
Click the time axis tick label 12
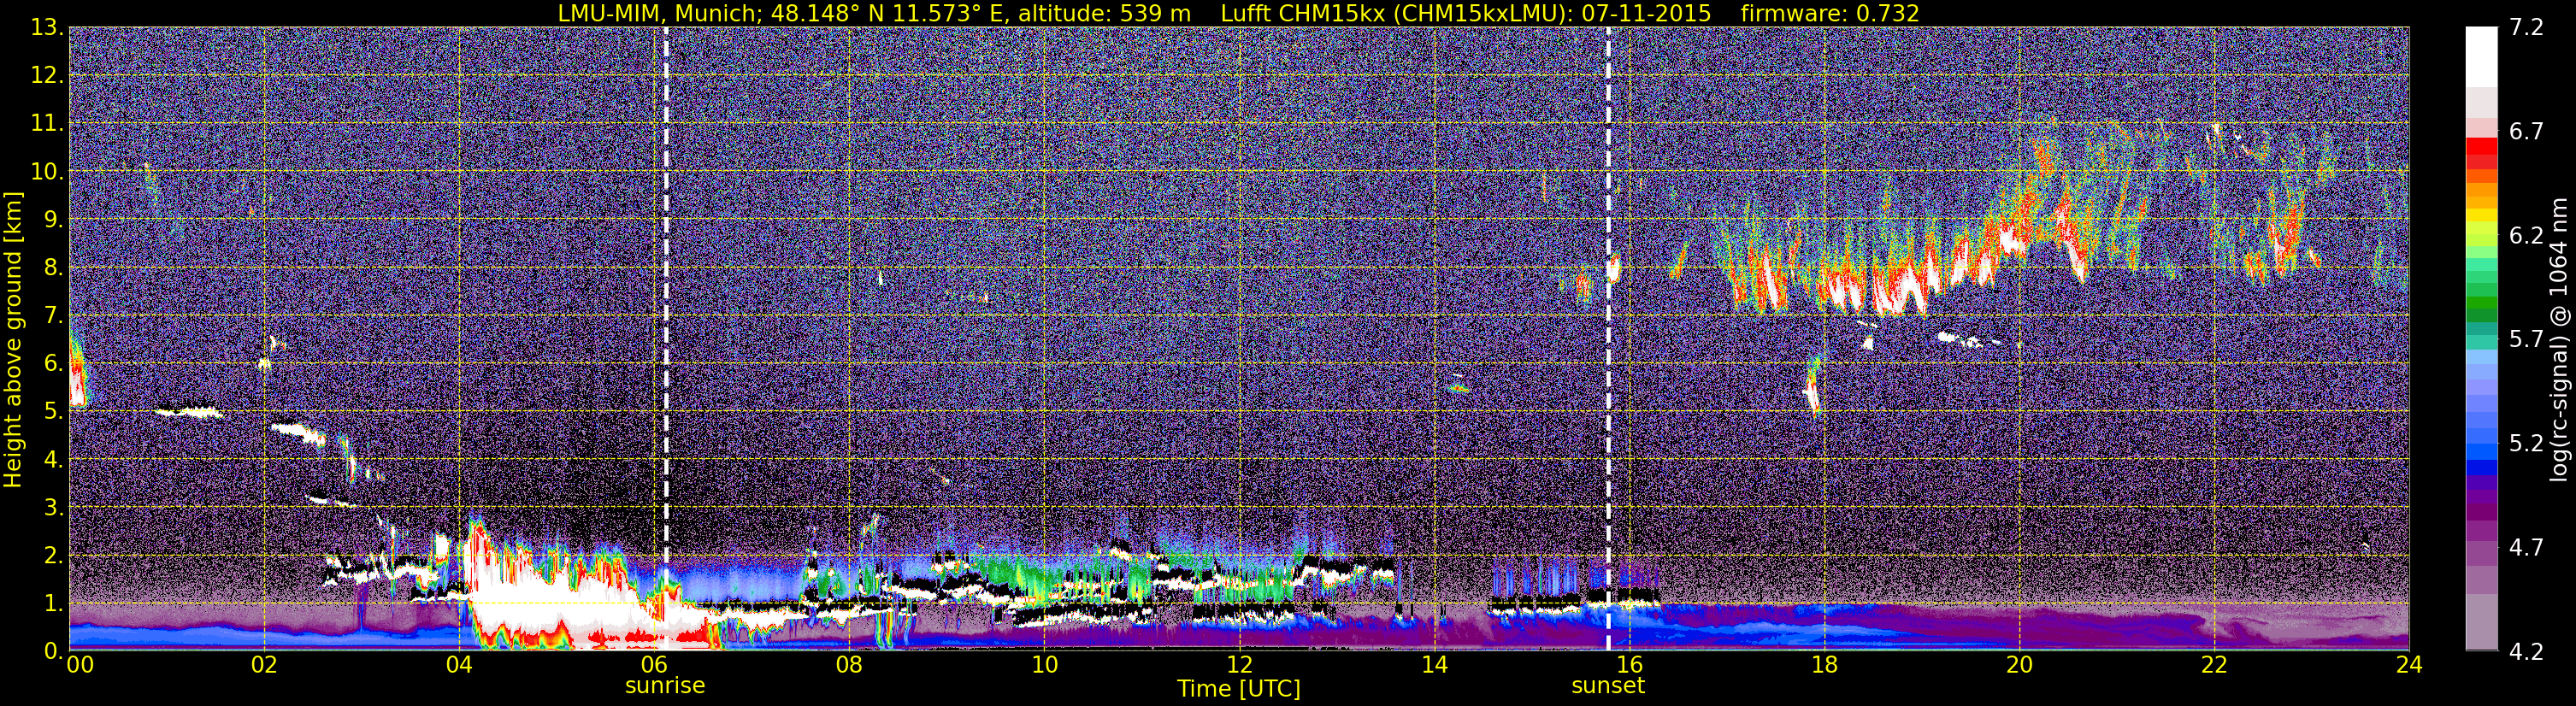pos(1239,665)
